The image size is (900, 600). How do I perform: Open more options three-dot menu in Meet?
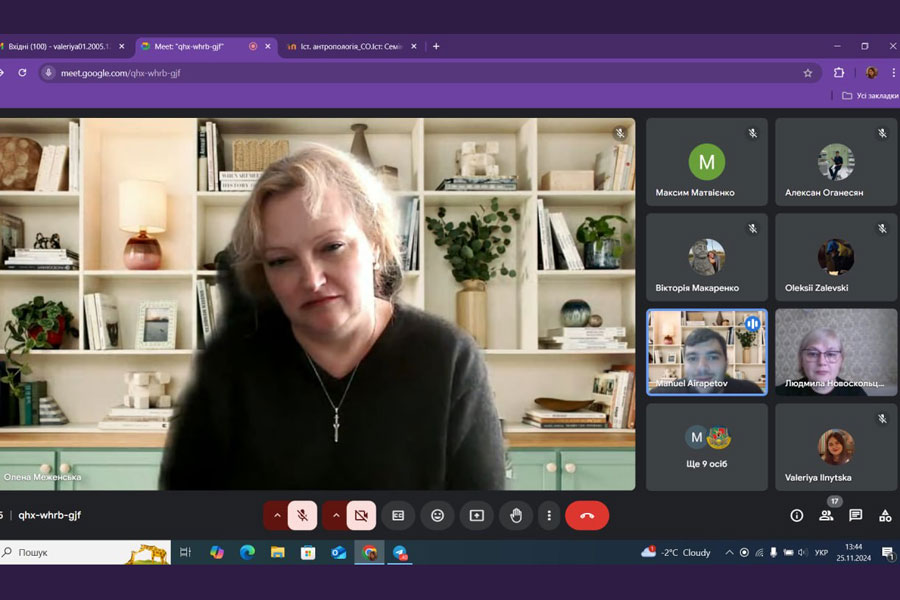[549, 516]
